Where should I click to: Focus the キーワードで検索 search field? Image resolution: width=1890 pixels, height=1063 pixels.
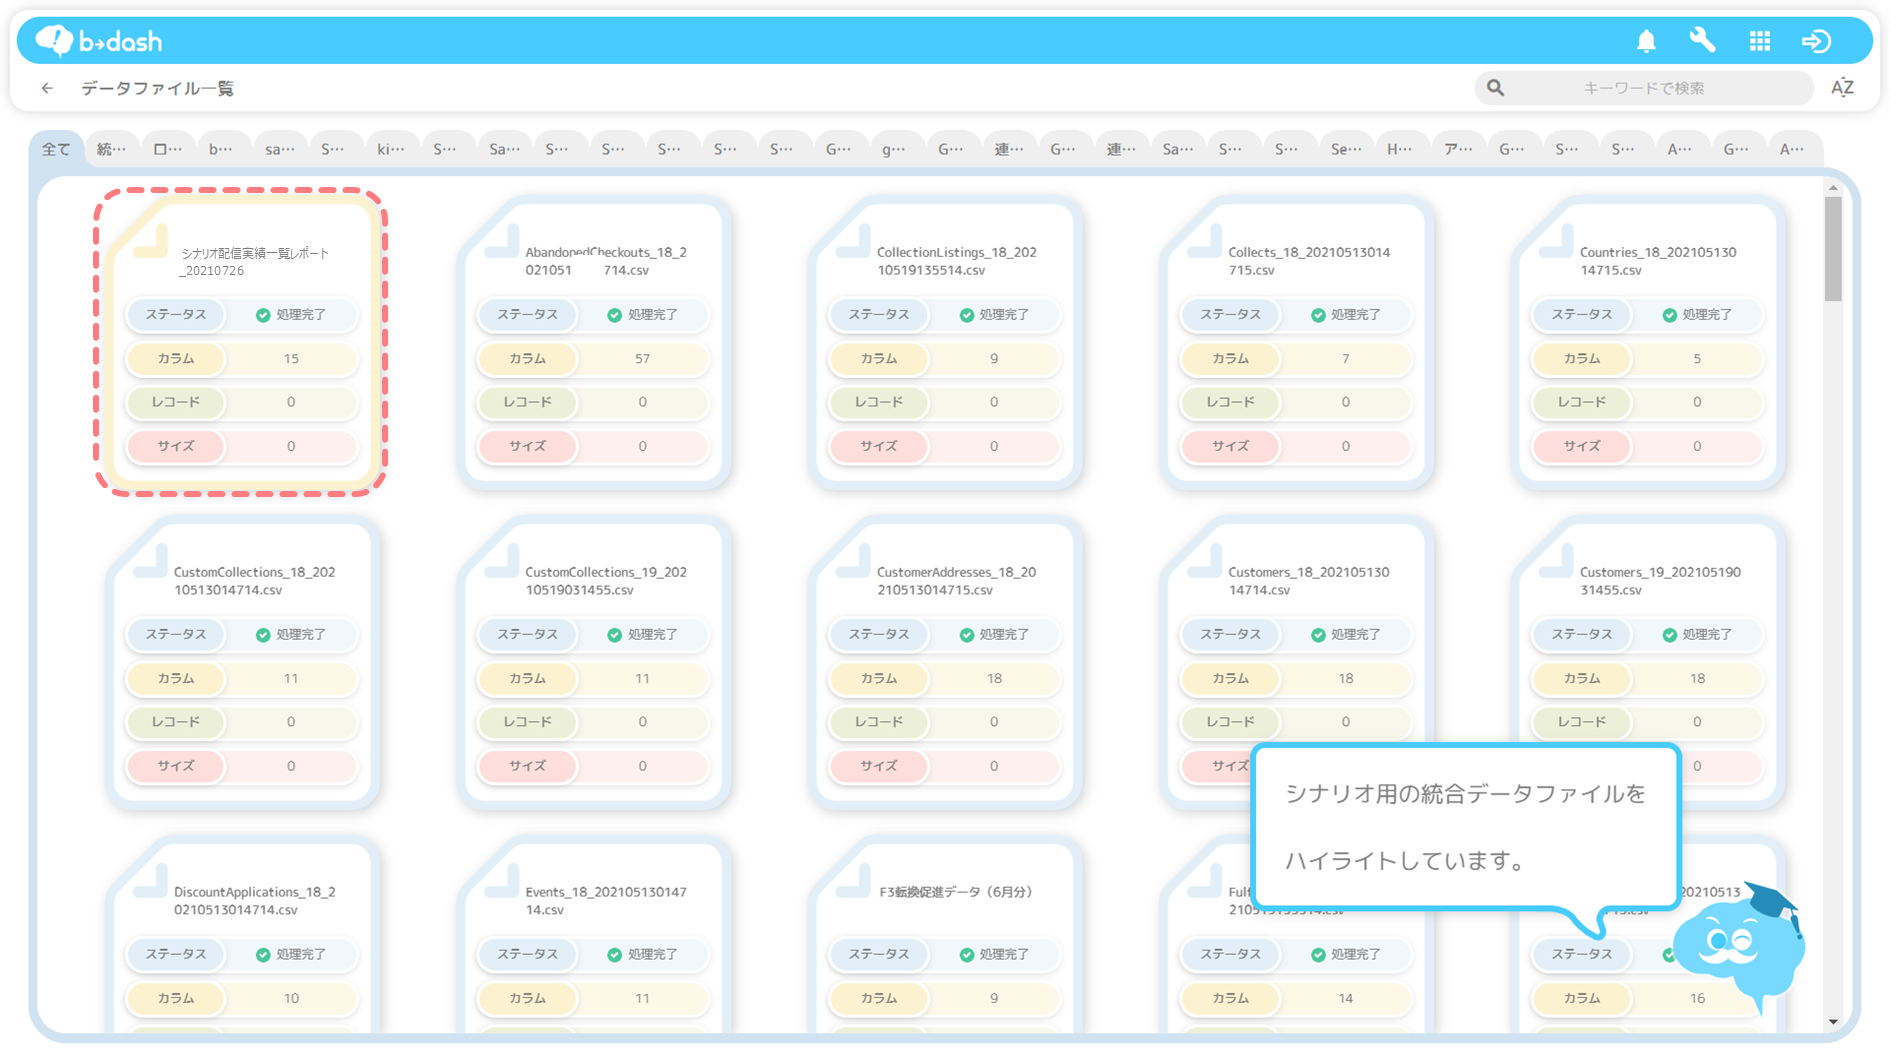coord(1644,88)
